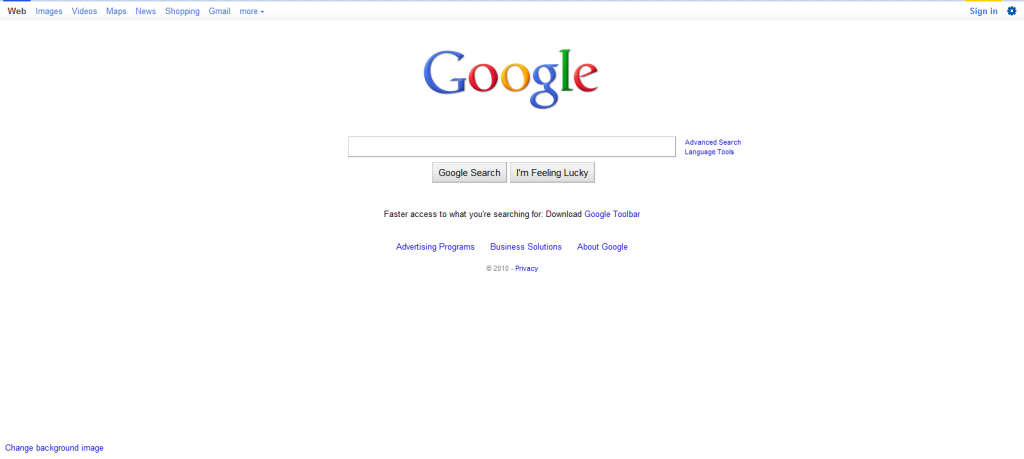Click the I'm Feeling Lucky button
The width and height of the screenshot is (1024, 459).
tap(552, 172)
